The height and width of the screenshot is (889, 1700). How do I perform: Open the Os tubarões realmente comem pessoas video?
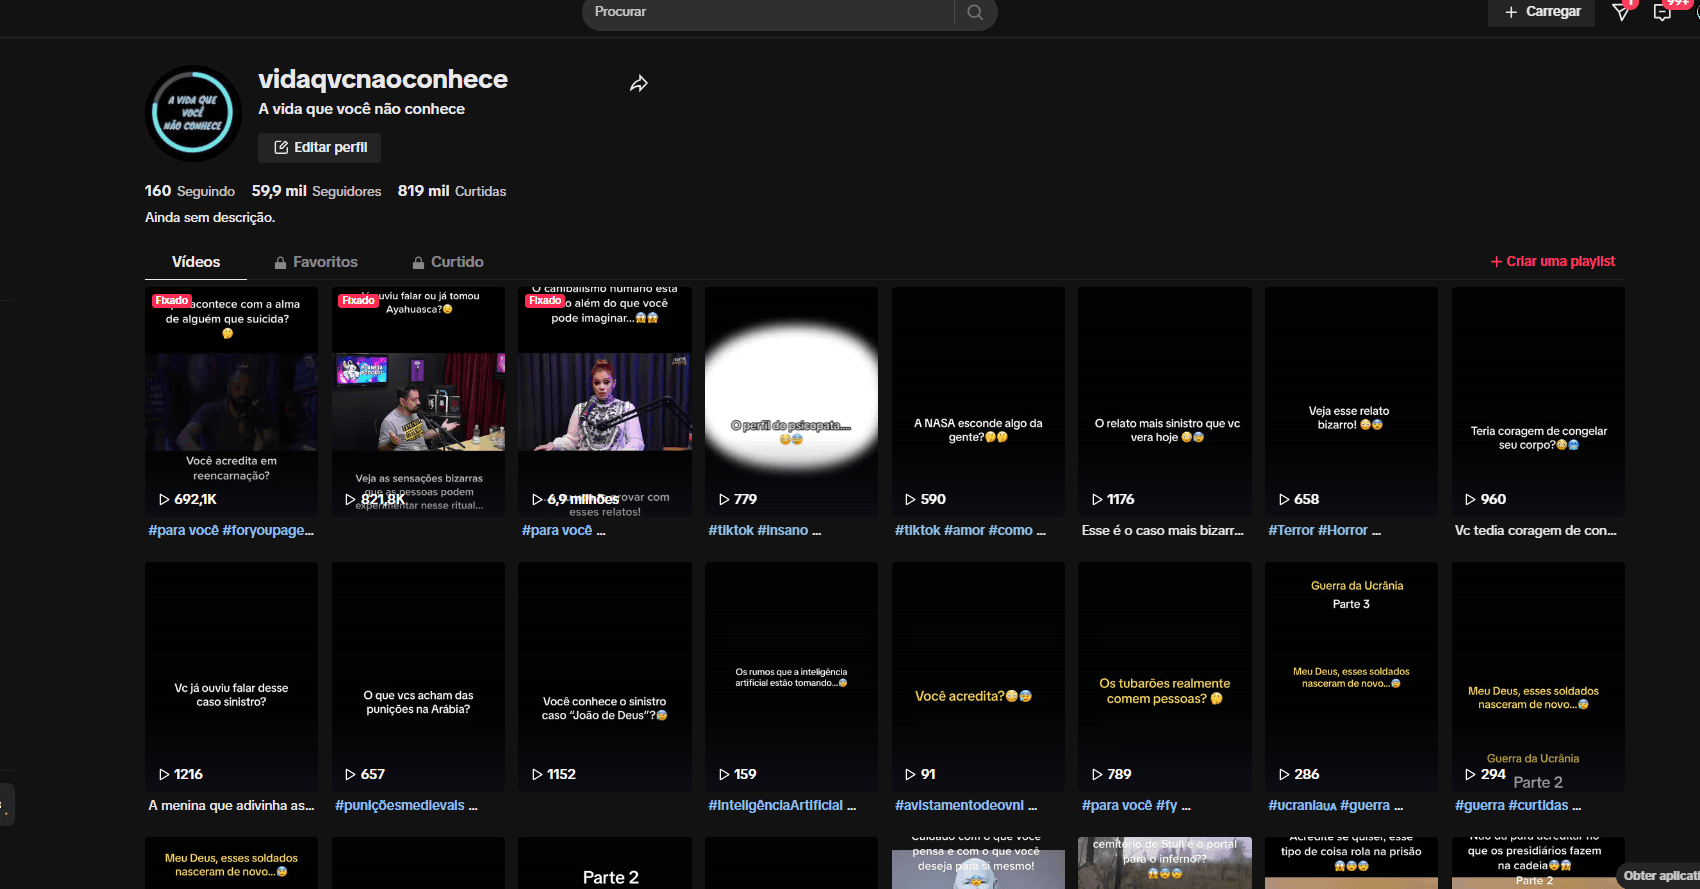1164,677
